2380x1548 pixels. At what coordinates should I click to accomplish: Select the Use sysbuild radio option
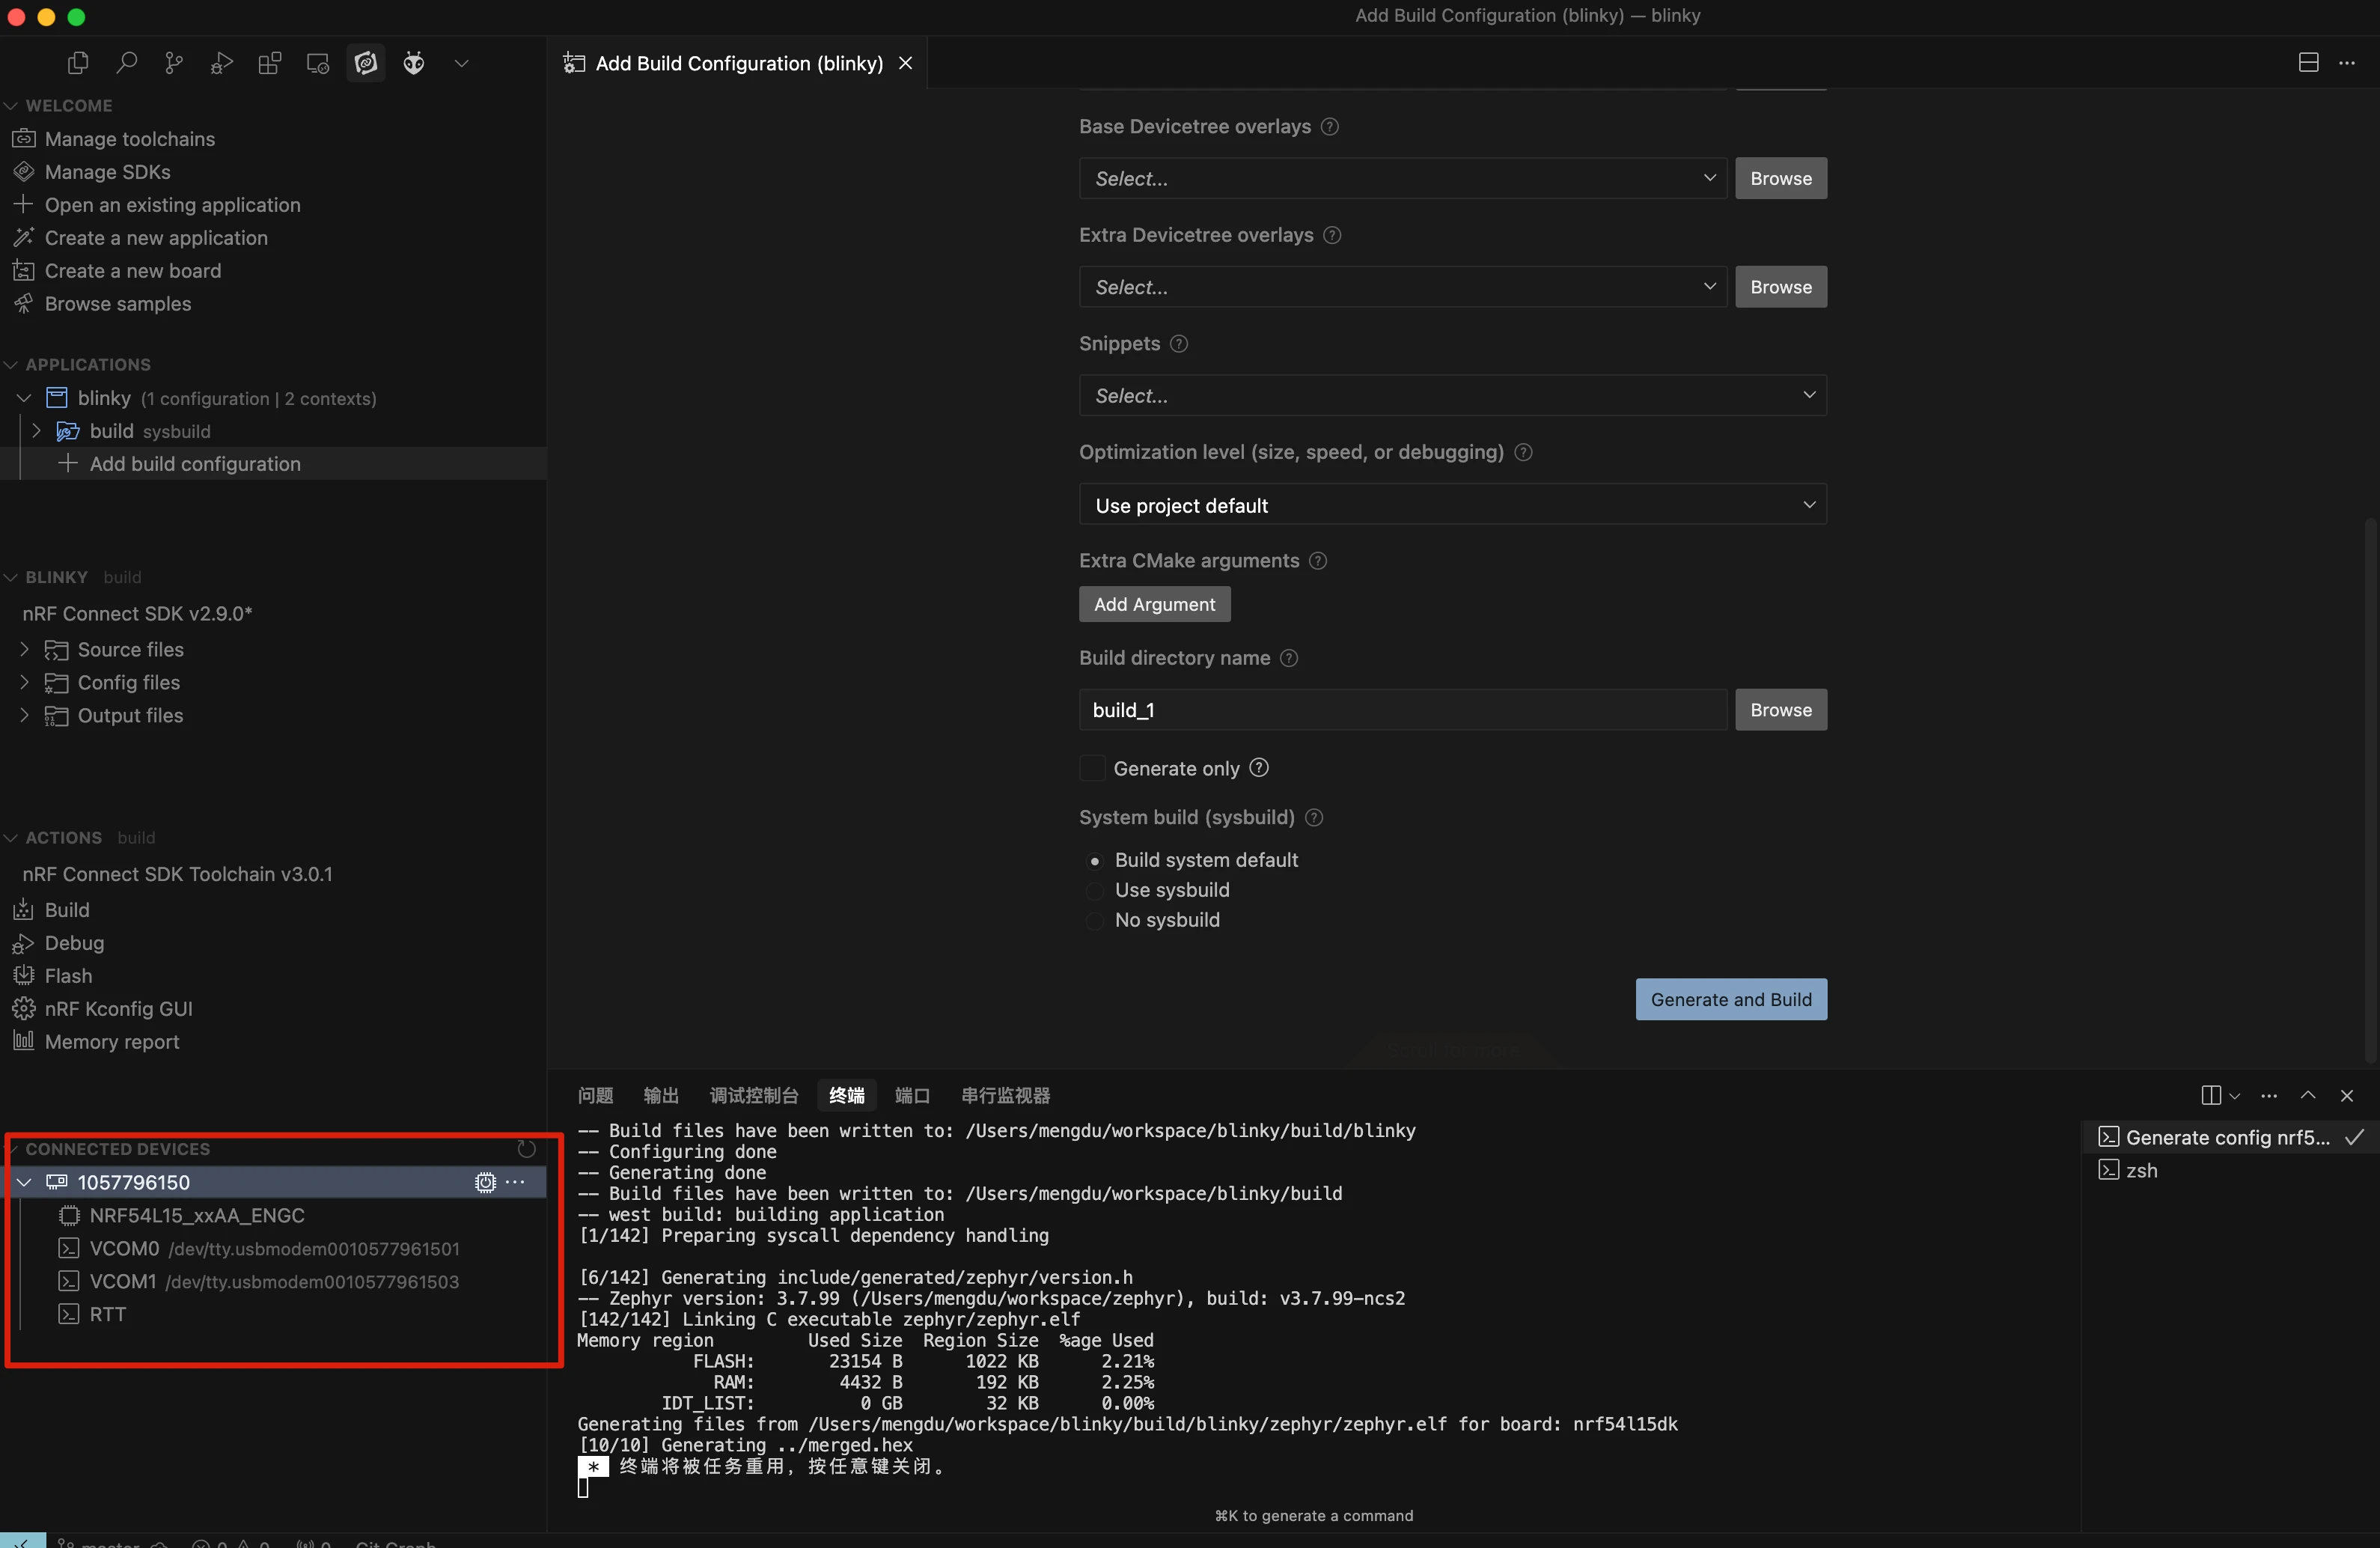[x=1095, y=890]
